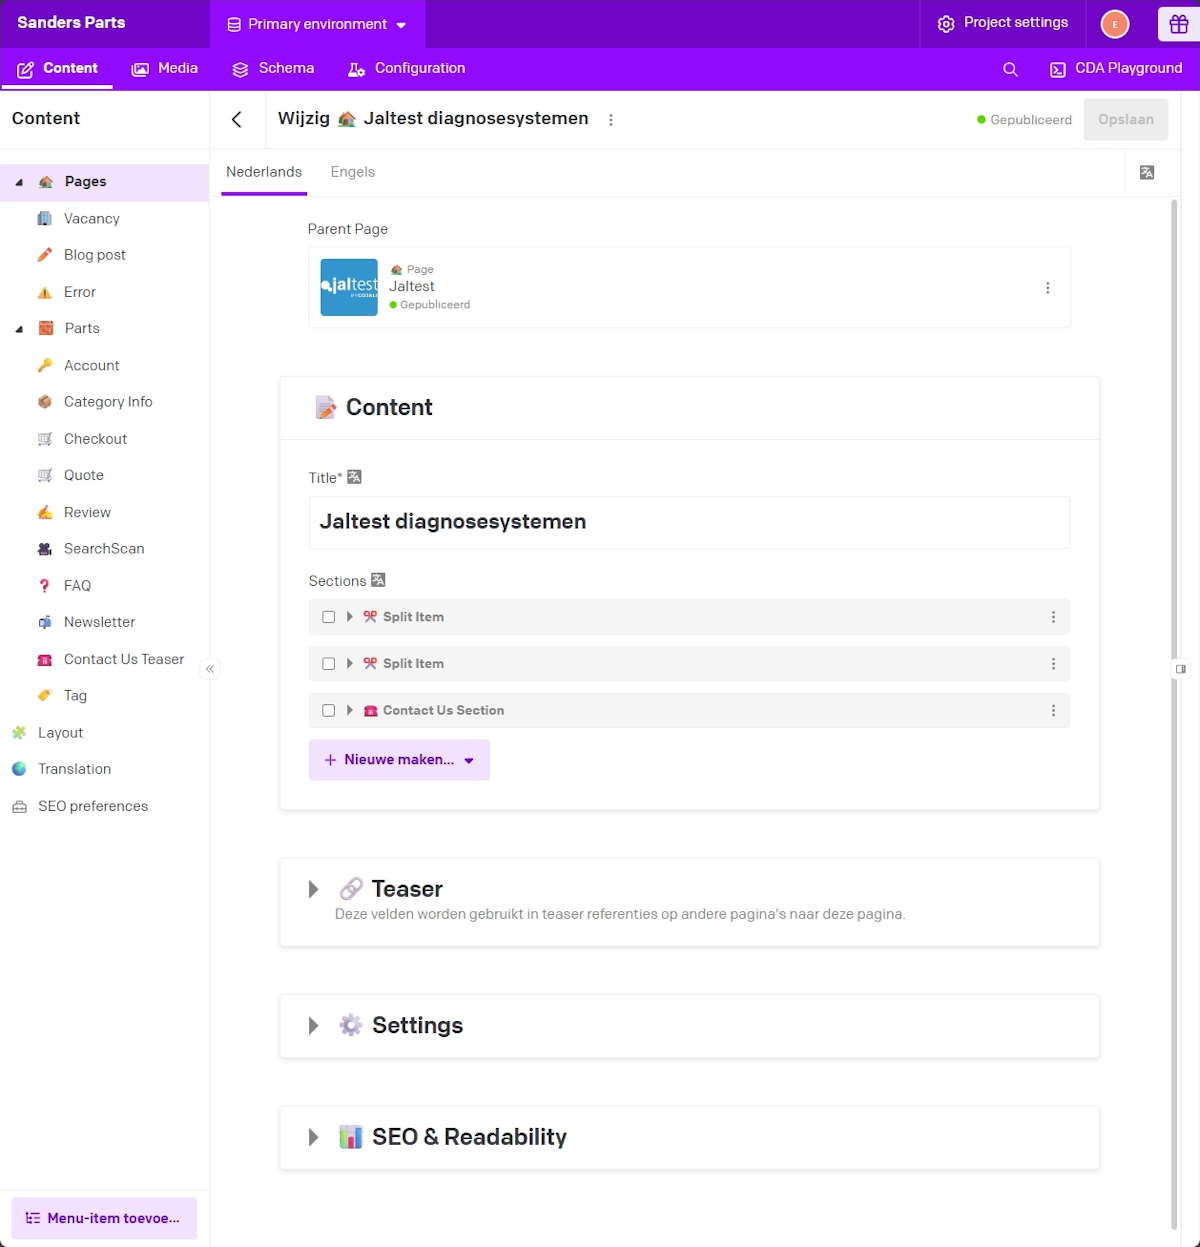The image size is (1200, 1247).
Task: Go back with the left arrow
Action: click(237, 119)
